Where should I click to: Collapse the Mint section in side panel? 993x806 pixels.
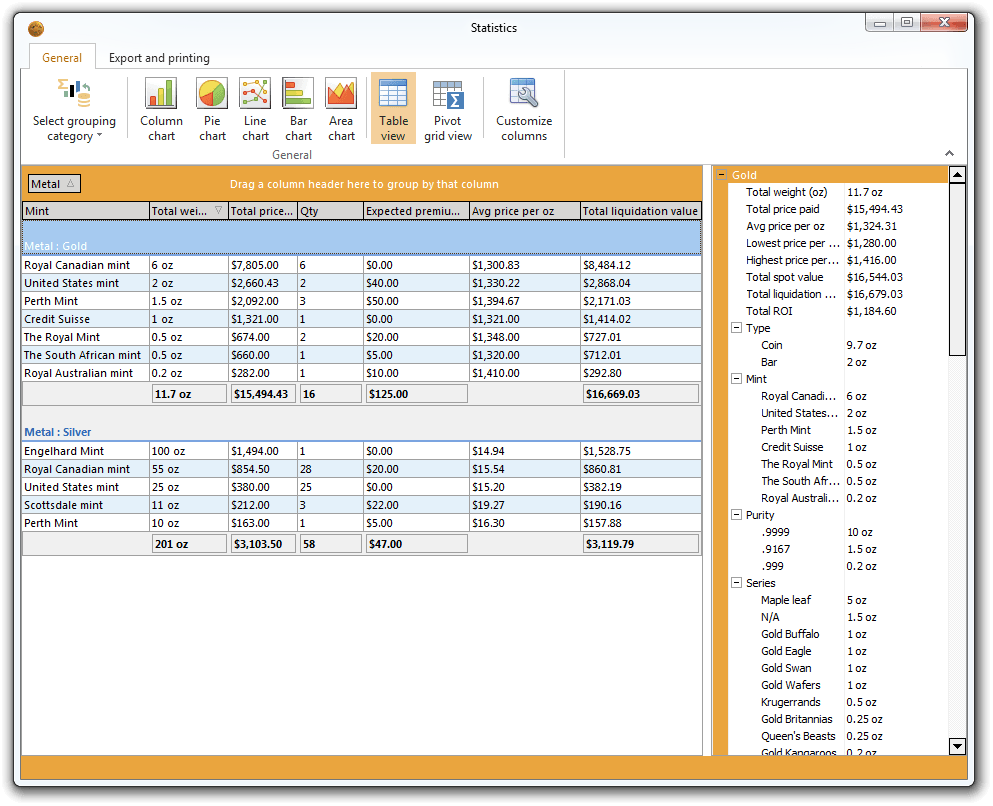735,379
